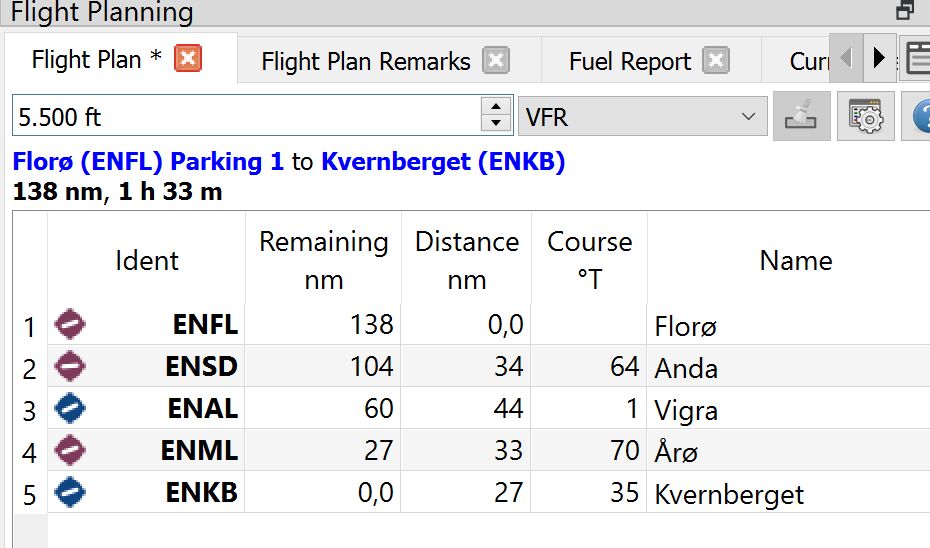Click the cruise altitude input field
This screenshot has height=548, width=930.
pyautogui.click(x=247, y=116)
